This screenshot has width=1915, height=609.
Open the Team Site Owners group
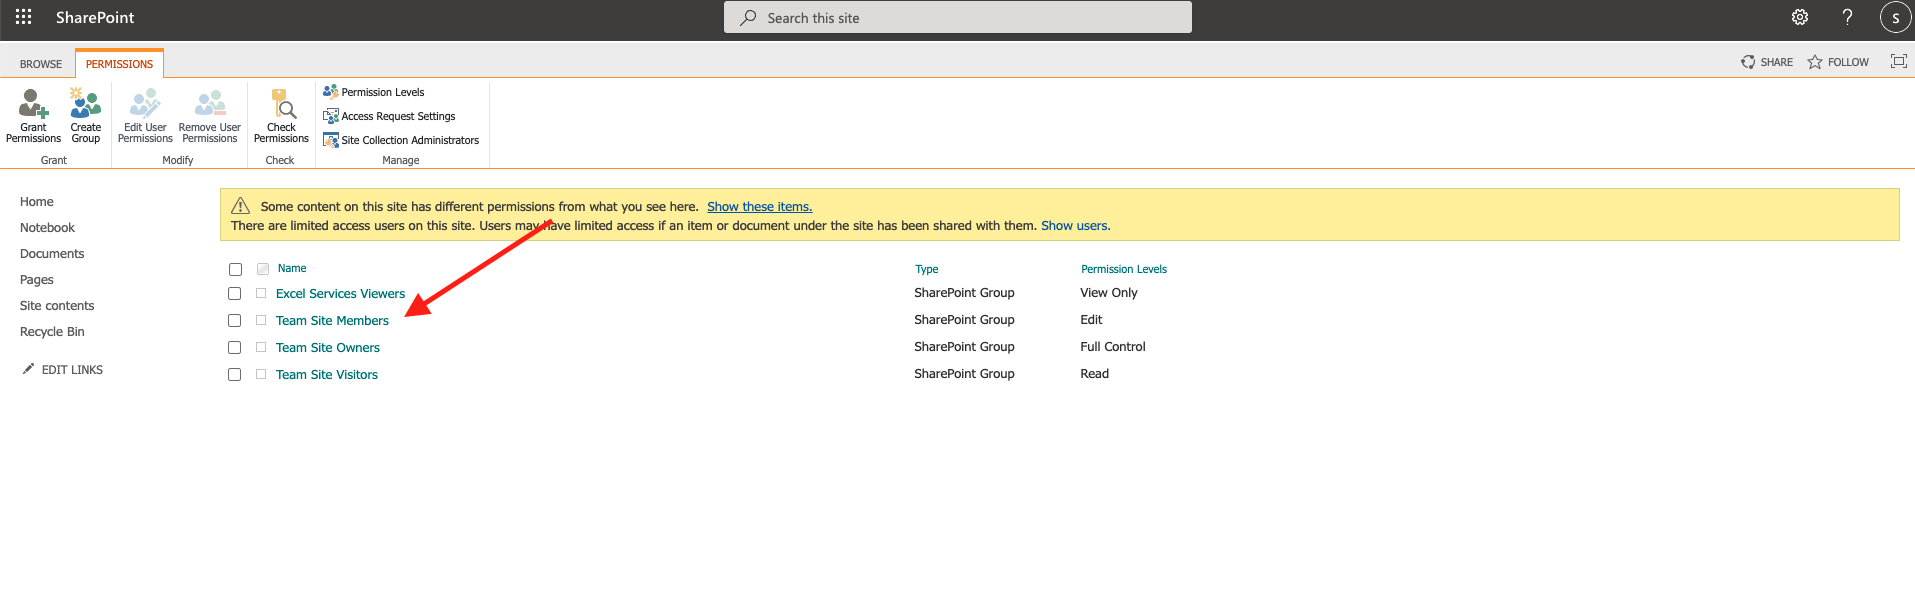pyautogui.click(x=328, y=348)
